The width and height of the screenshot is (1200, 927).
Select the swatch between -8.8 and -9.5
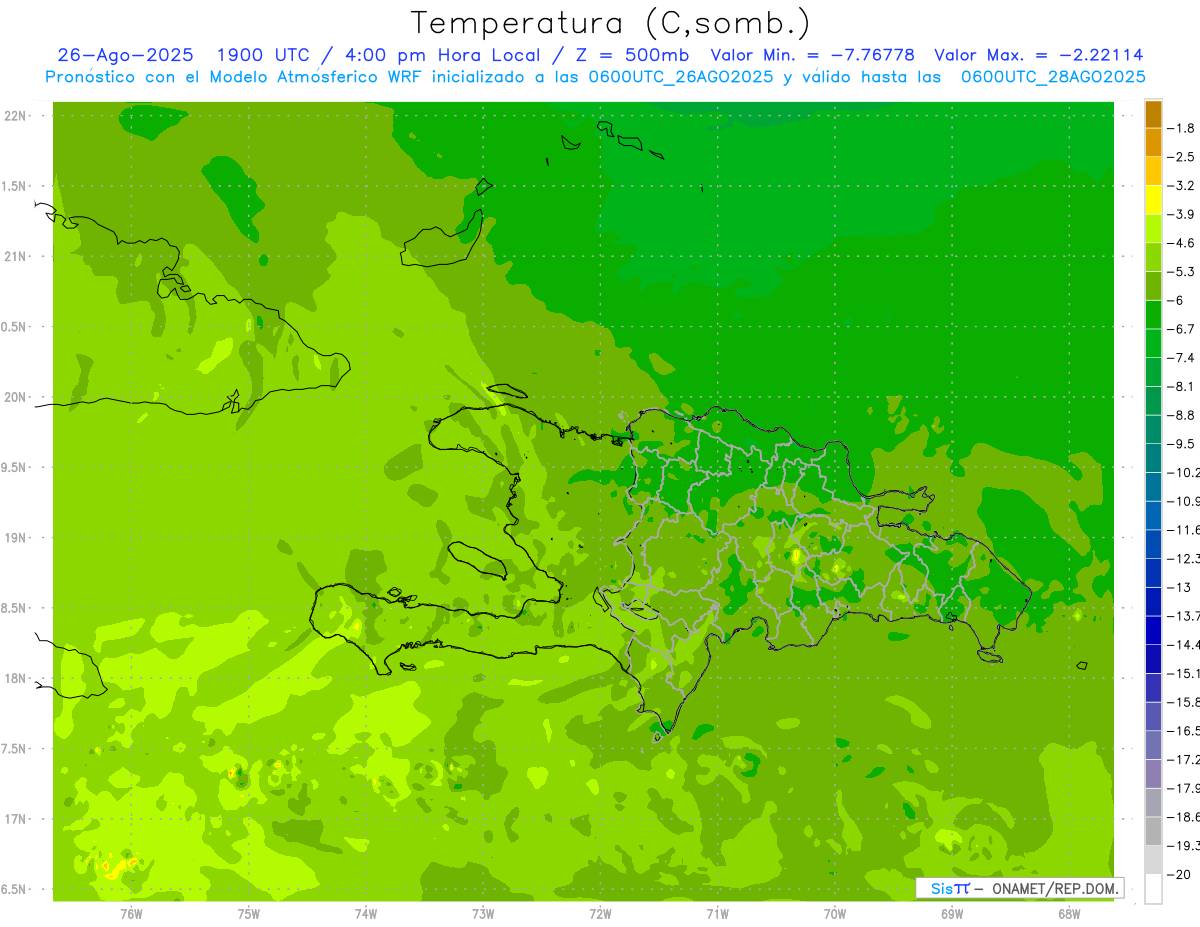click(1153, 429)
